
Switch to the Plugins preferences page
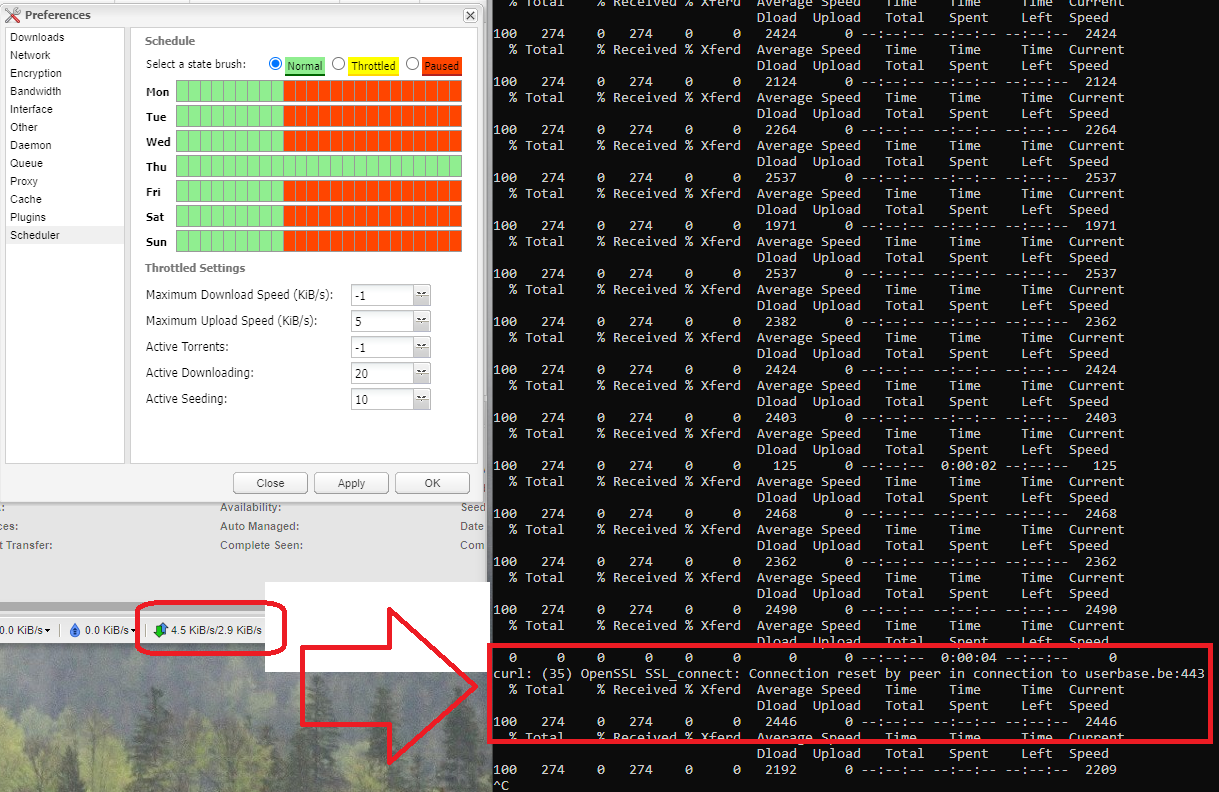(x=28, y=217)
